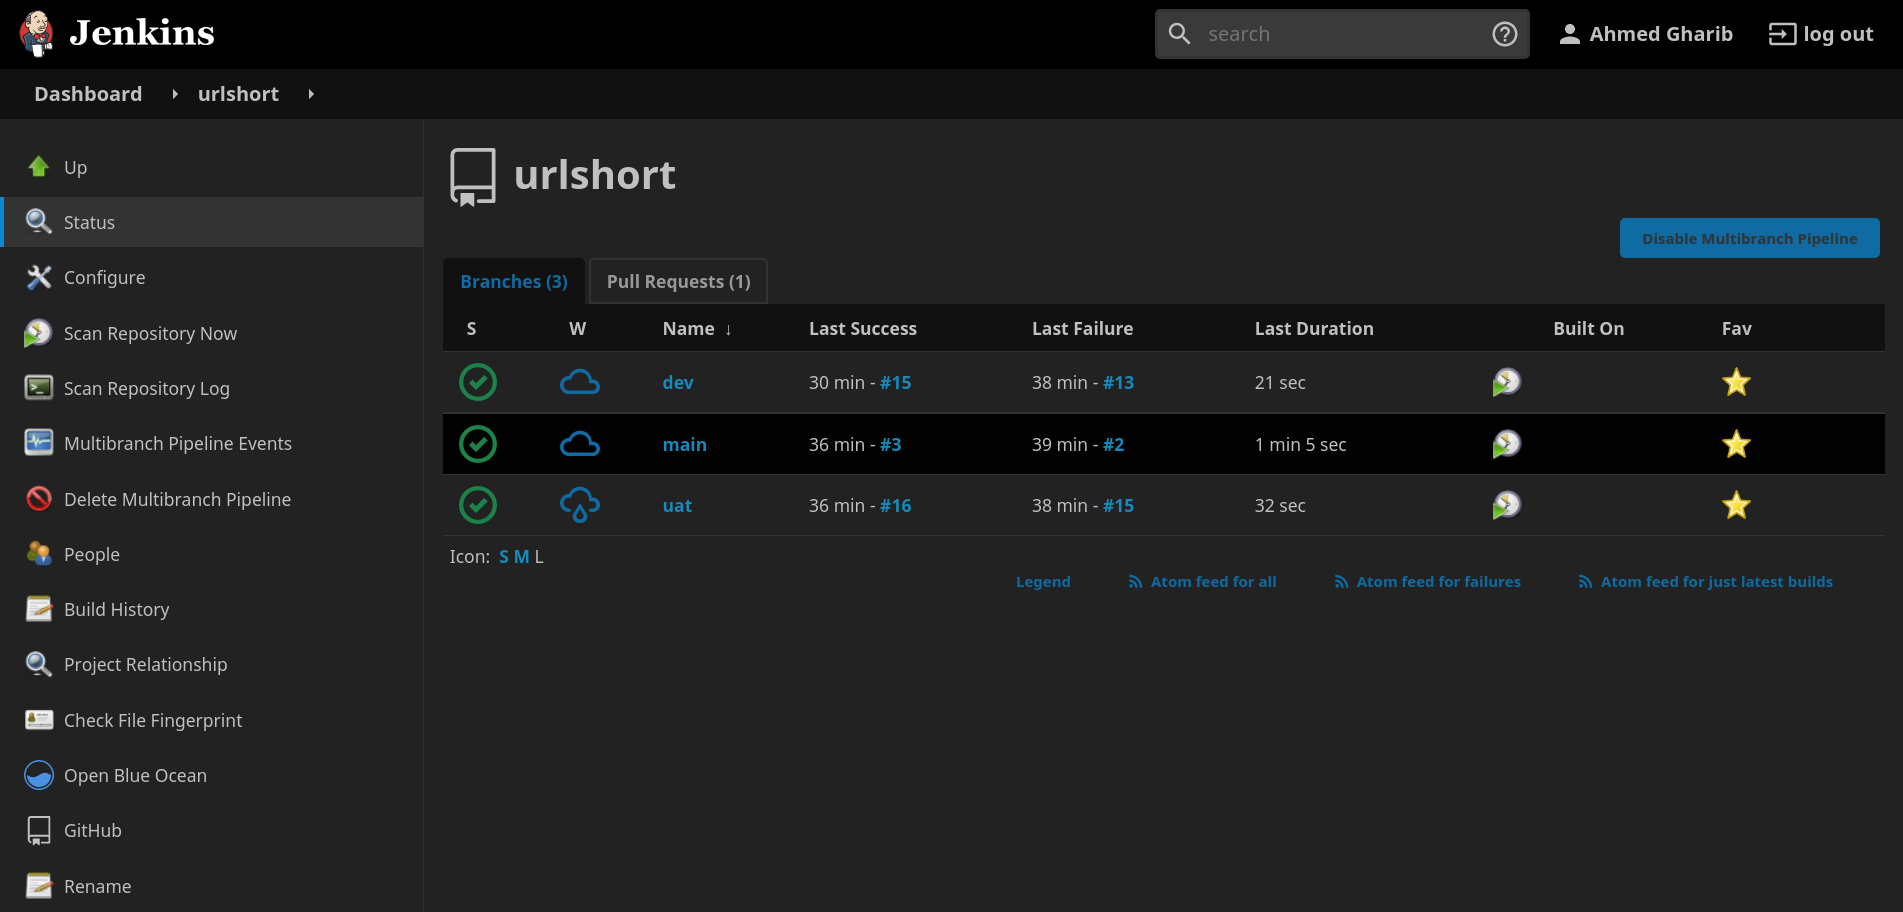This screenshot has width=1903, height=912.
Task: Click the weather cloud icon for main branch
Action: pos(580,444)
